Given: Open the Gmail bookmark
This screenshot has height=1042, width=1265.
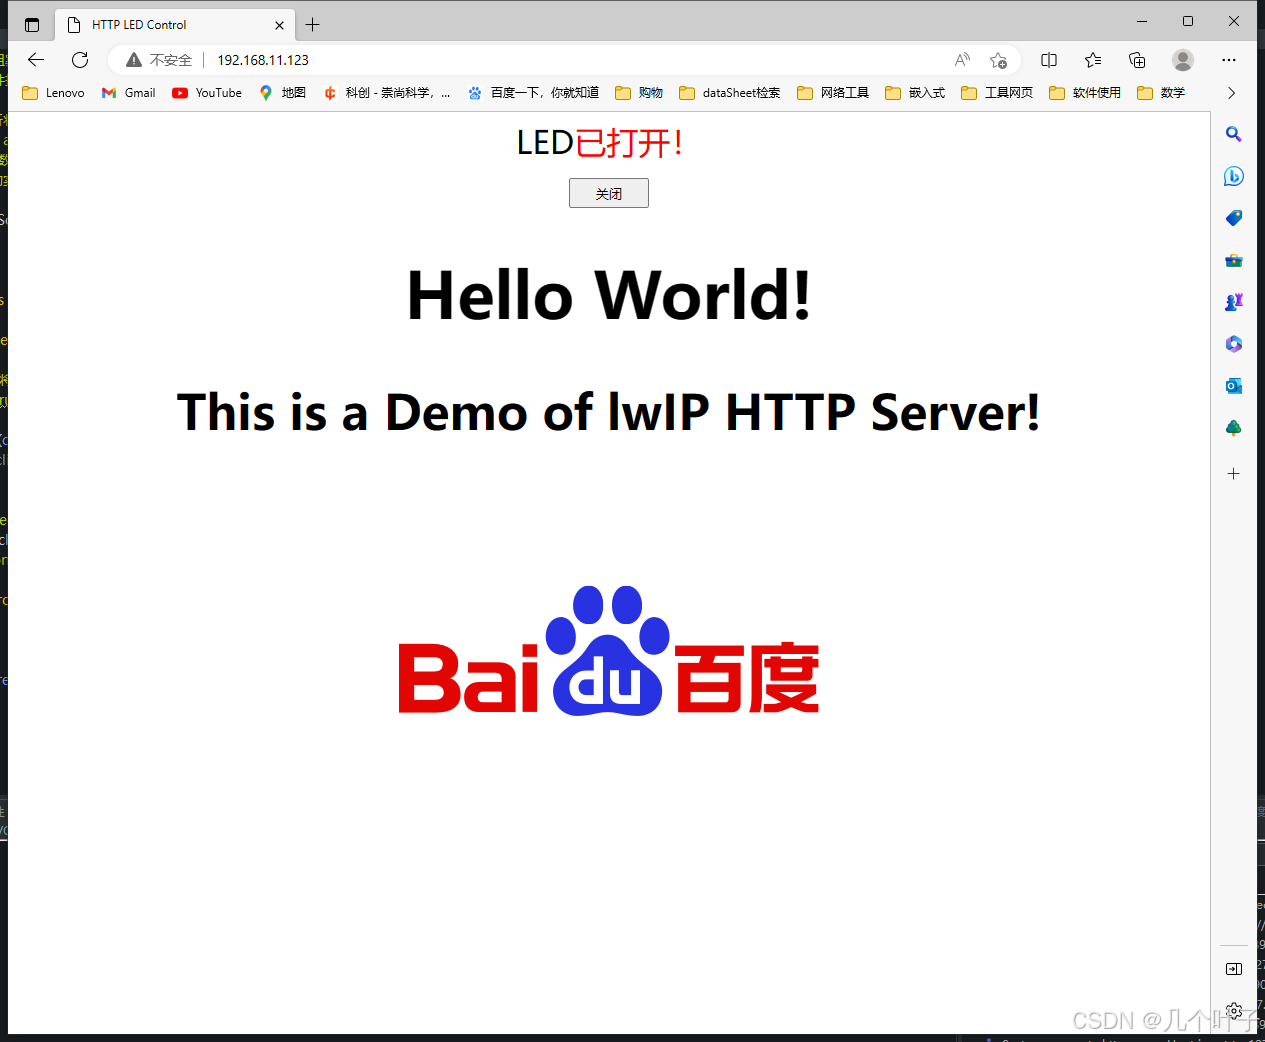Looking at the screenshot, I should (x=129, y=93).
